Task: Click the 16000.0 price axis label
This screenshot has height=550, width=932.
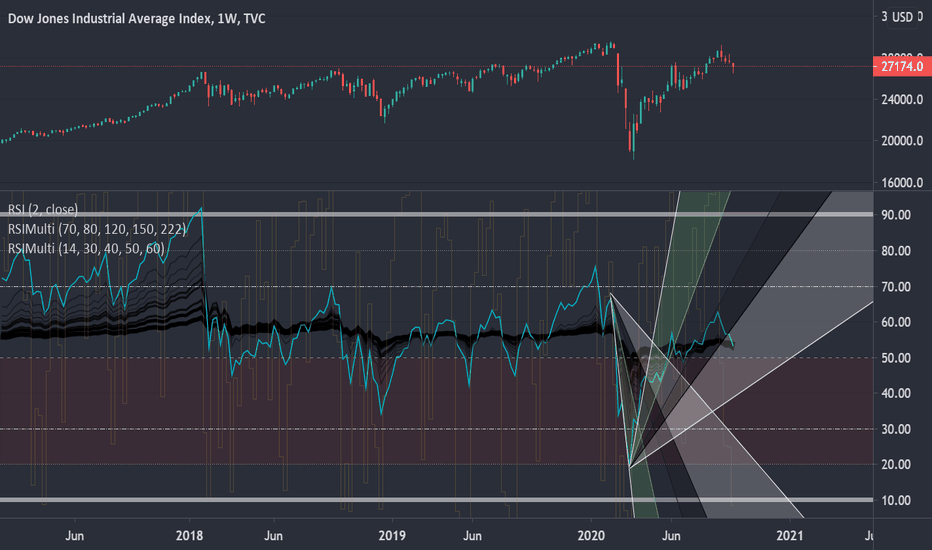Action: [x=902, y=183]
